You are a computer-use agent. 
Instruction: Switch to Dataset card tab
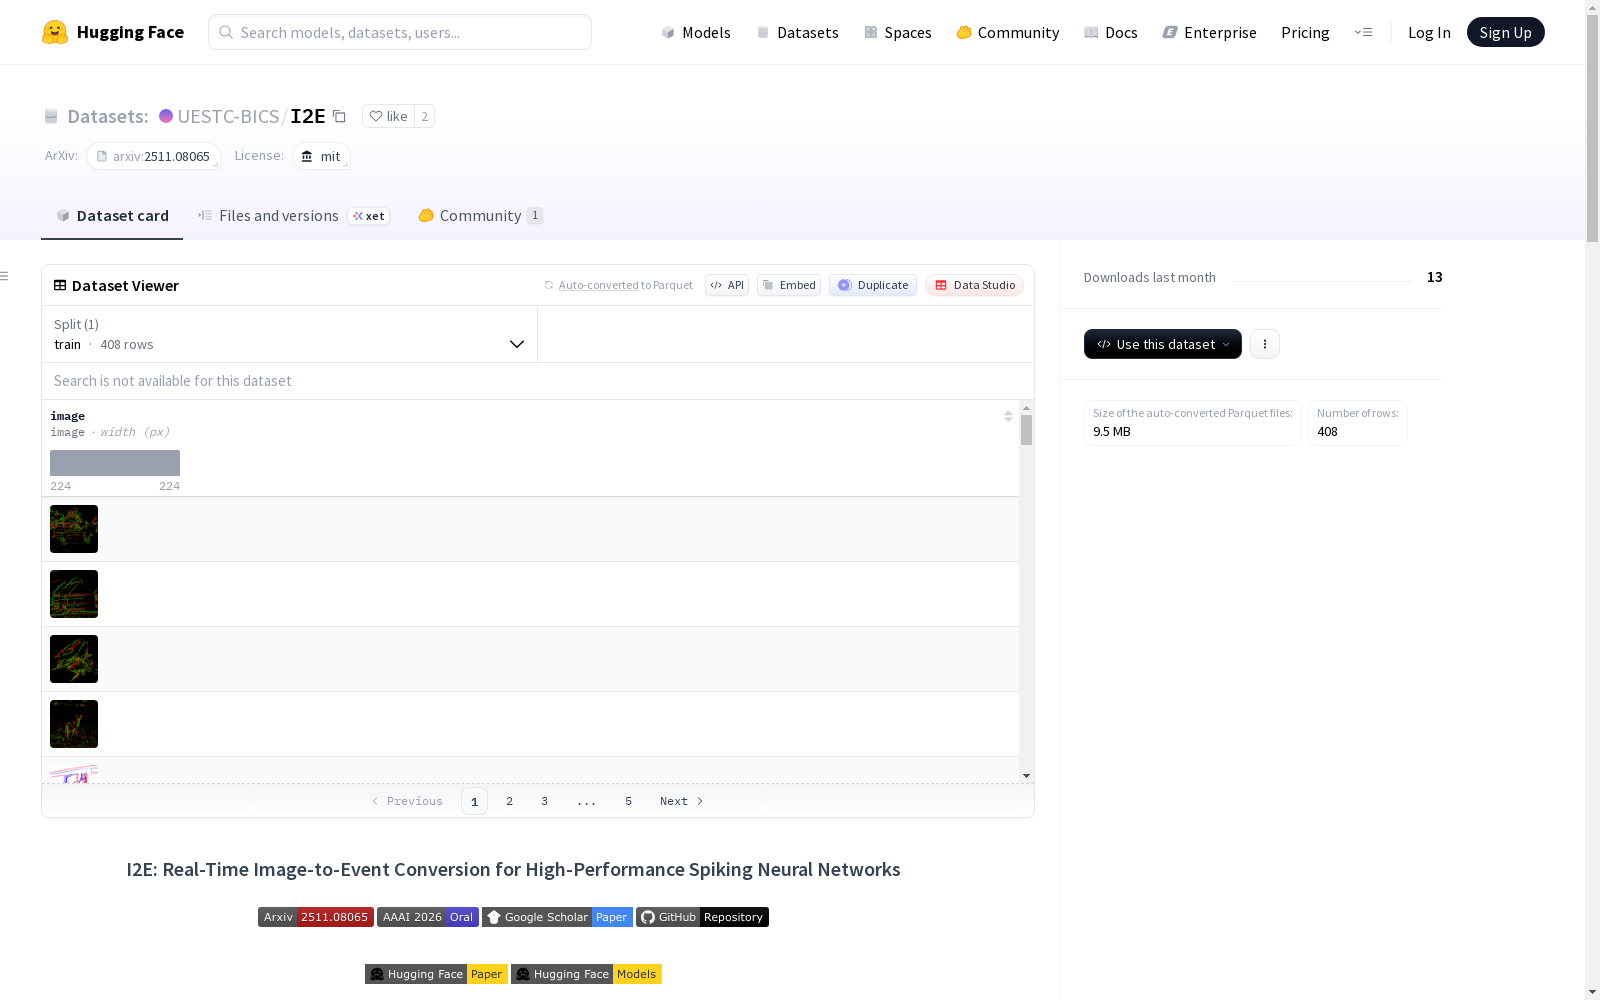pos(112,216)
